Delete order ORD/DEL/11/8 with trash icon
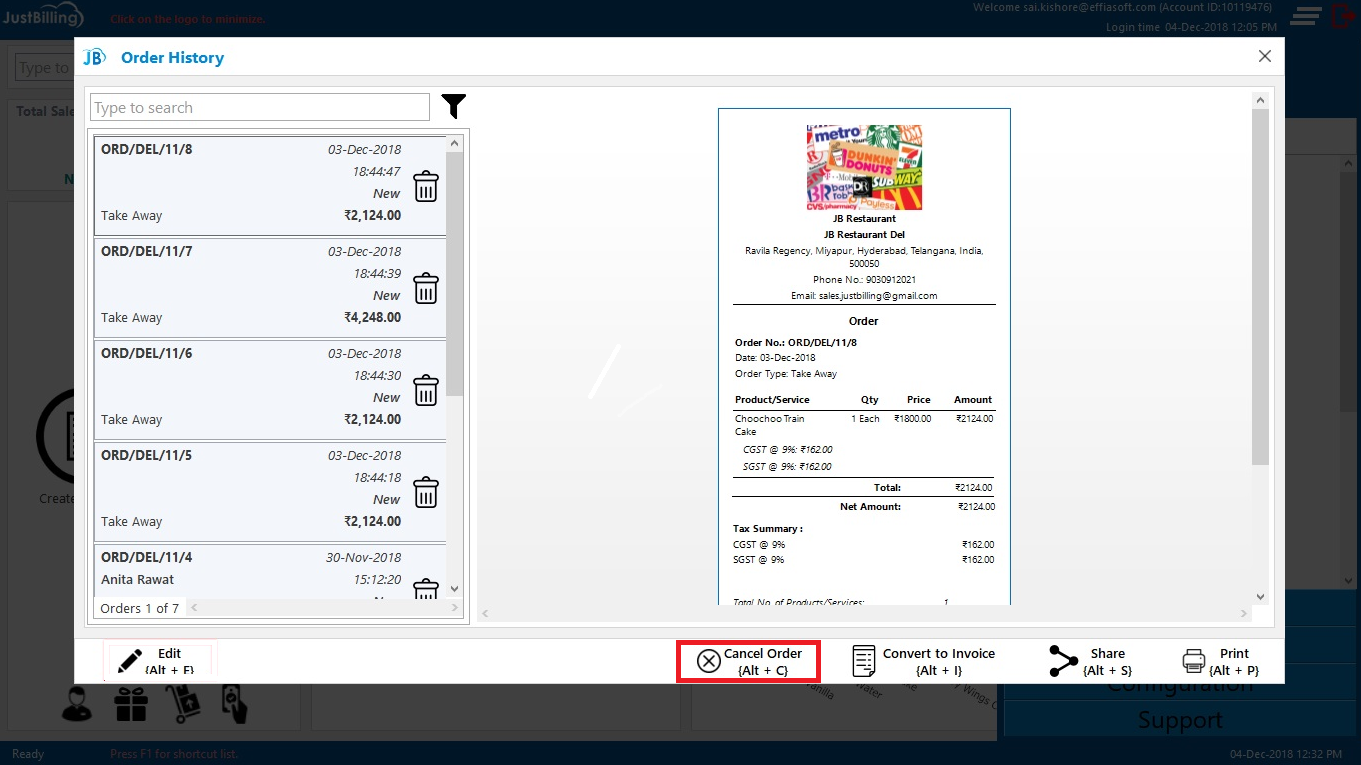 (426, 186)
